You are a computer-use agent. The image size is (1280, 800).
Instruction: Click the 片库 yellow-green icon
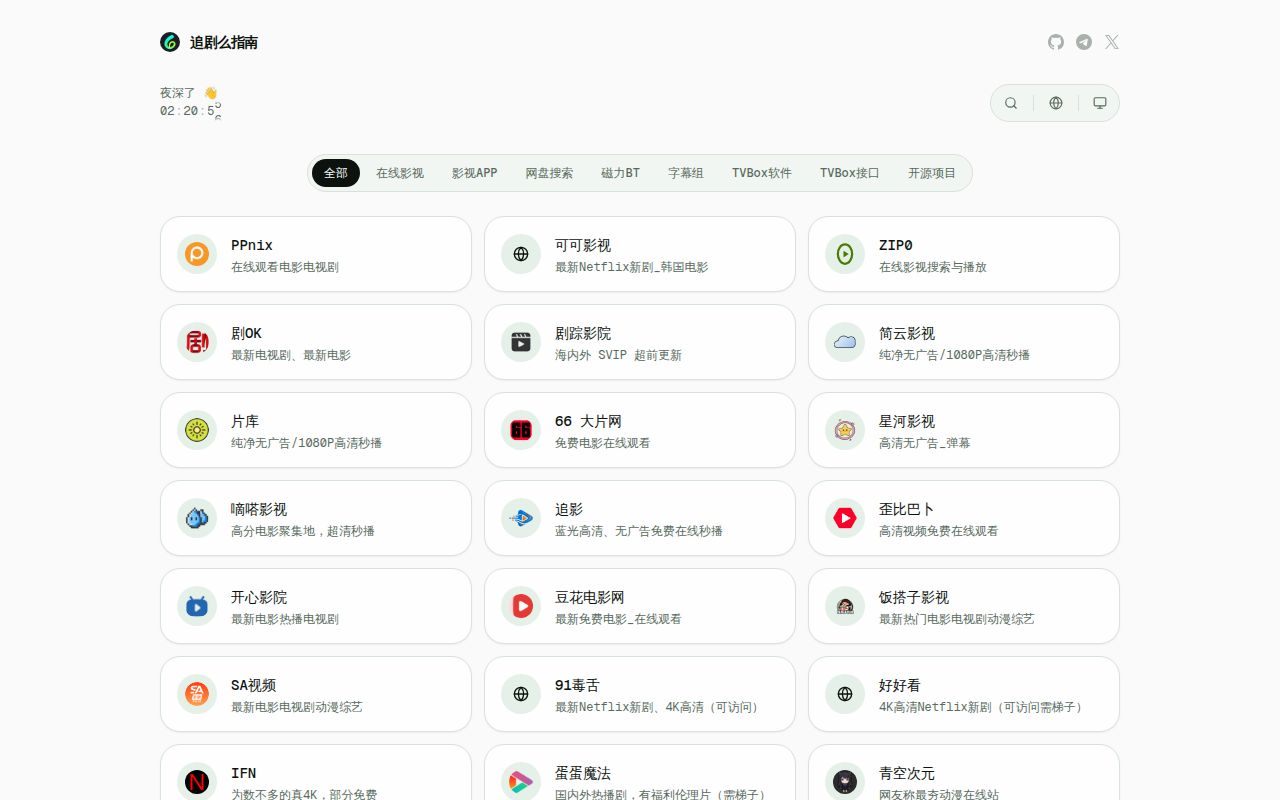(x=197, y=430)
